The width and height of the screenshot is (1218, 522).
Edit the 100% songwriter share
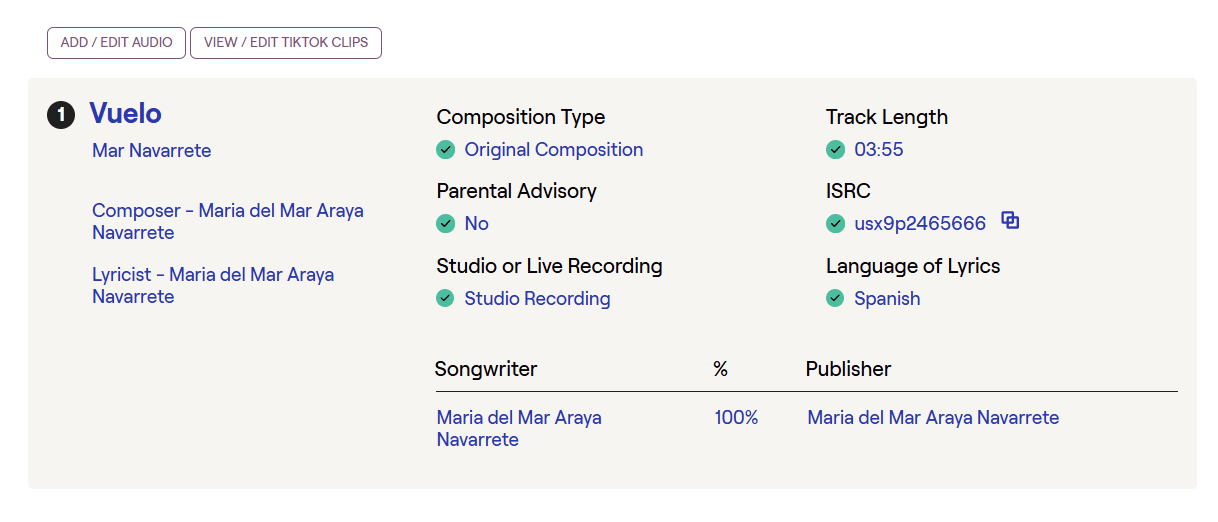click(x=736, y=418)
